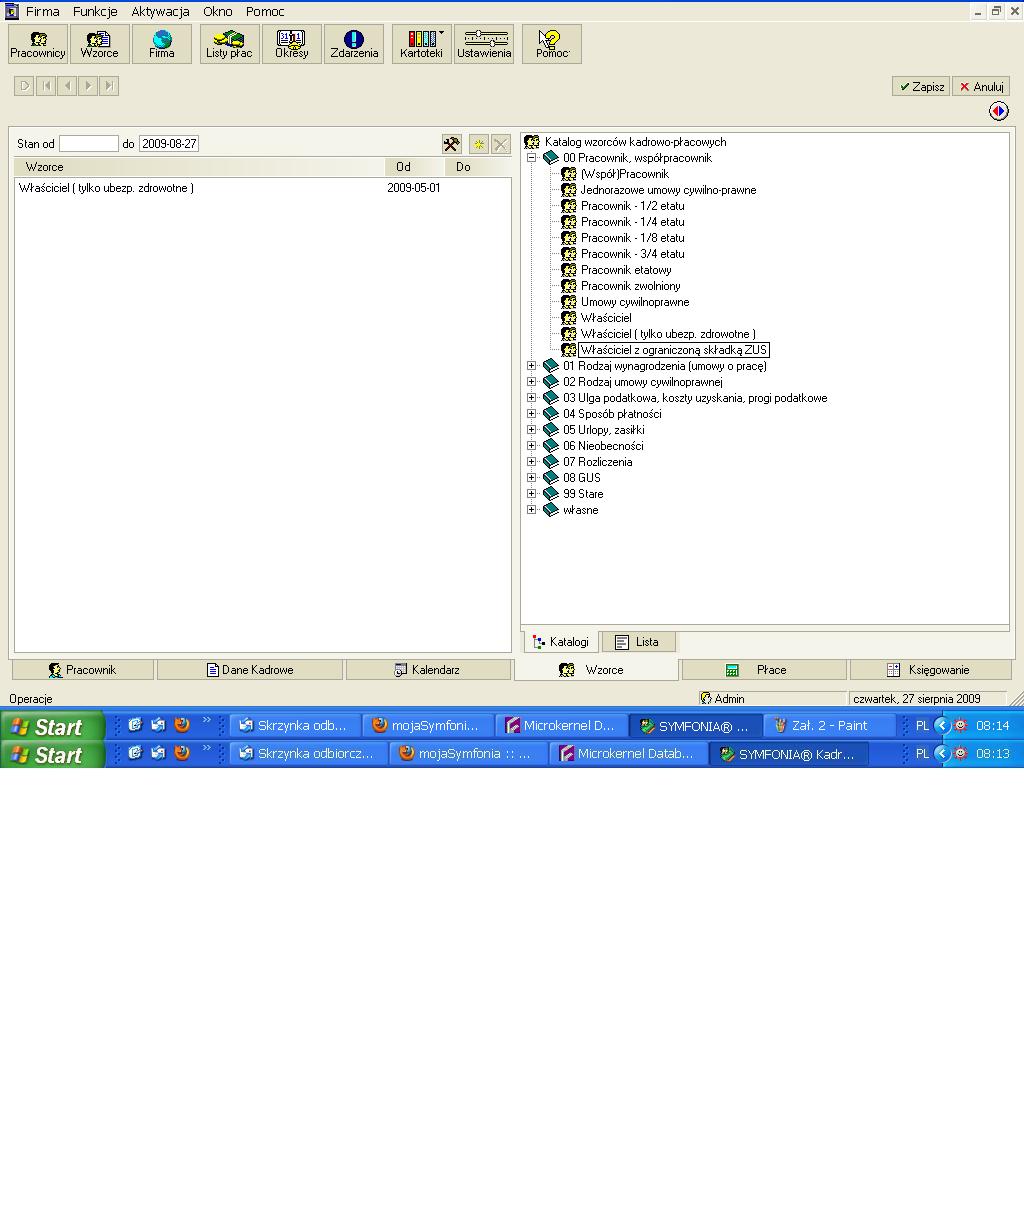1024x1224 pixels.
Task: Click the Do column header
Action: [x=477, y=167]
